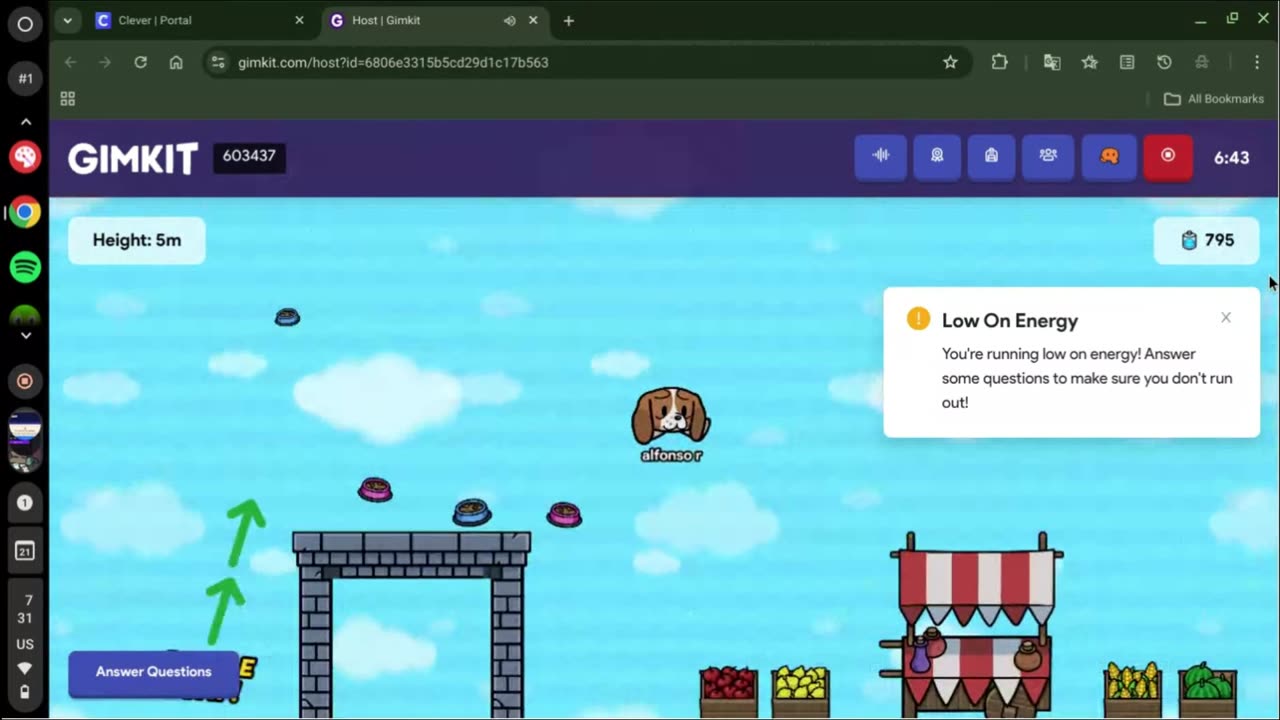1280x720 pixels.
Task: Click the orange character cosmetics button
Action: click(x=1109, y=156)
